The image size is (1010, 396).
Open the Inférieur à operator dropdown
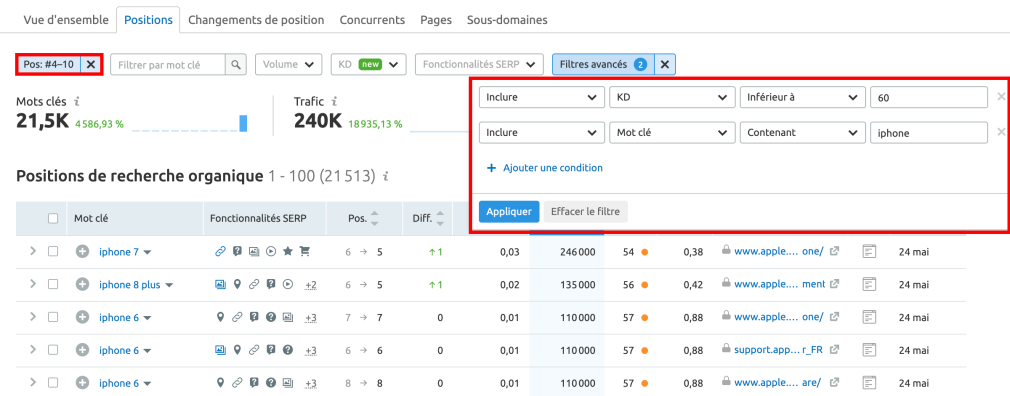[802, 97]
